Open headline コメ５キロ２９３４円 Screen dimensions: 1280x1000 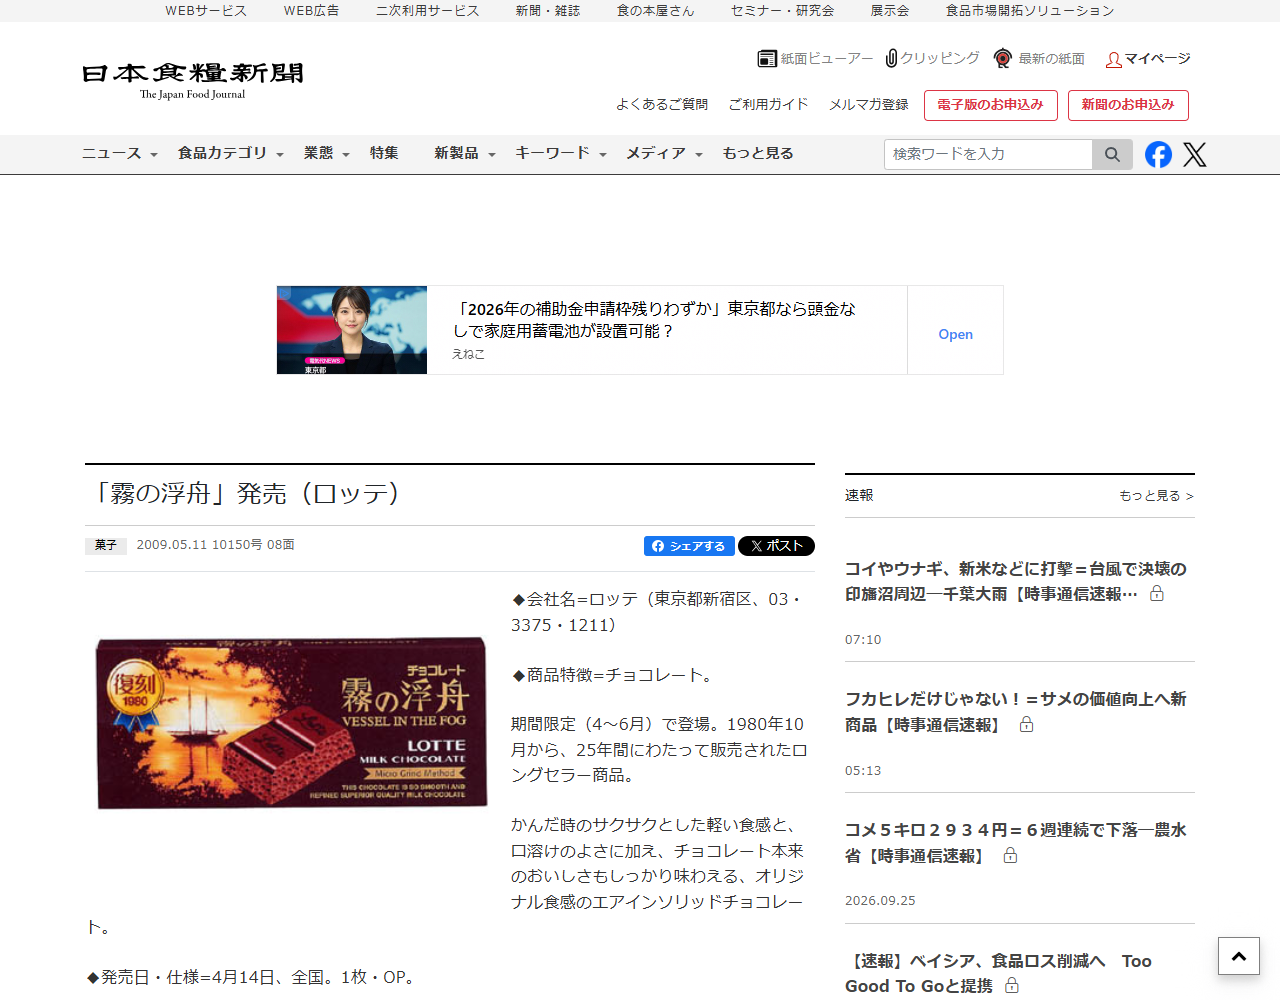click(1015, 843)
